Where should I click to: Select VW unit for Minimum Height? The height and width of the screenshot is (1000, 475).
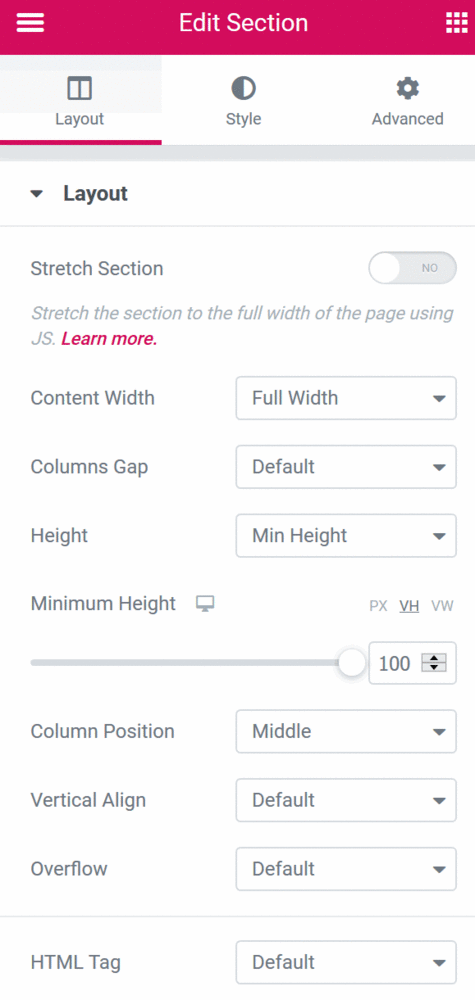point(442,606)
